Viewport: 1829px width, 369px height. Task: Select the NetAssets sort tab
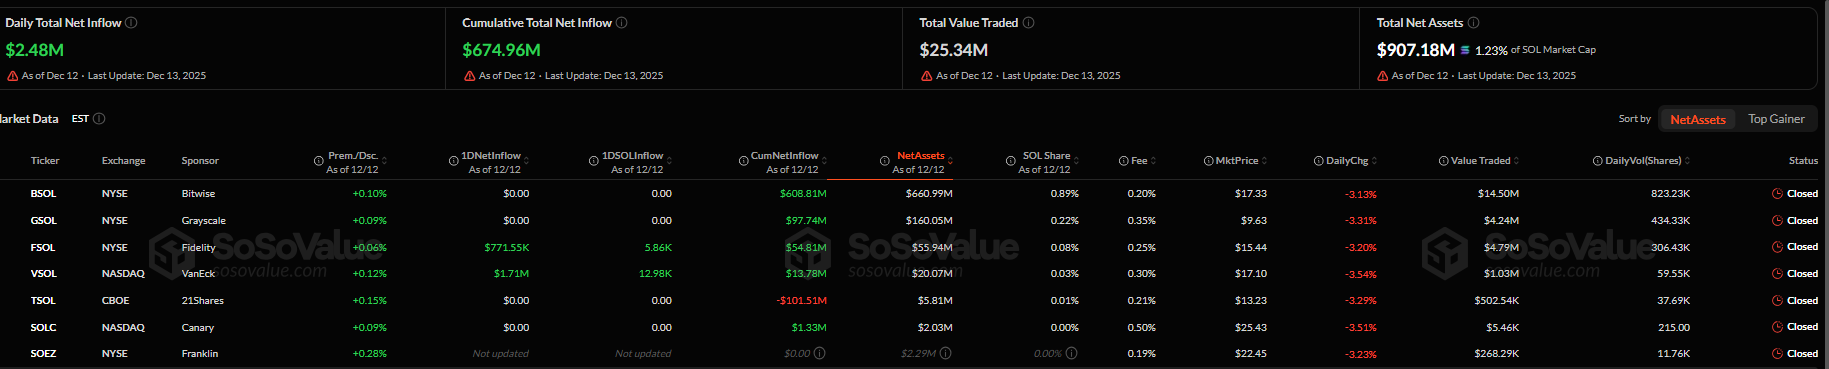(x=1698, y=119)
